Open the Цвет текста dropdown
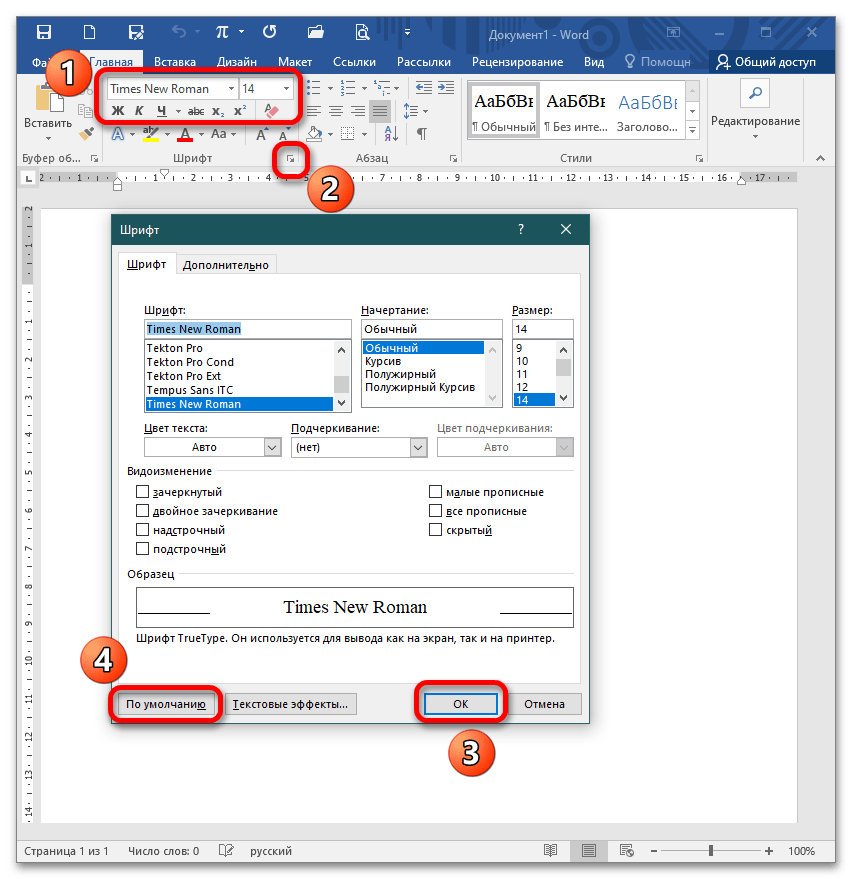The width and height of the screenshot is (852, 879). pos(272,447)
